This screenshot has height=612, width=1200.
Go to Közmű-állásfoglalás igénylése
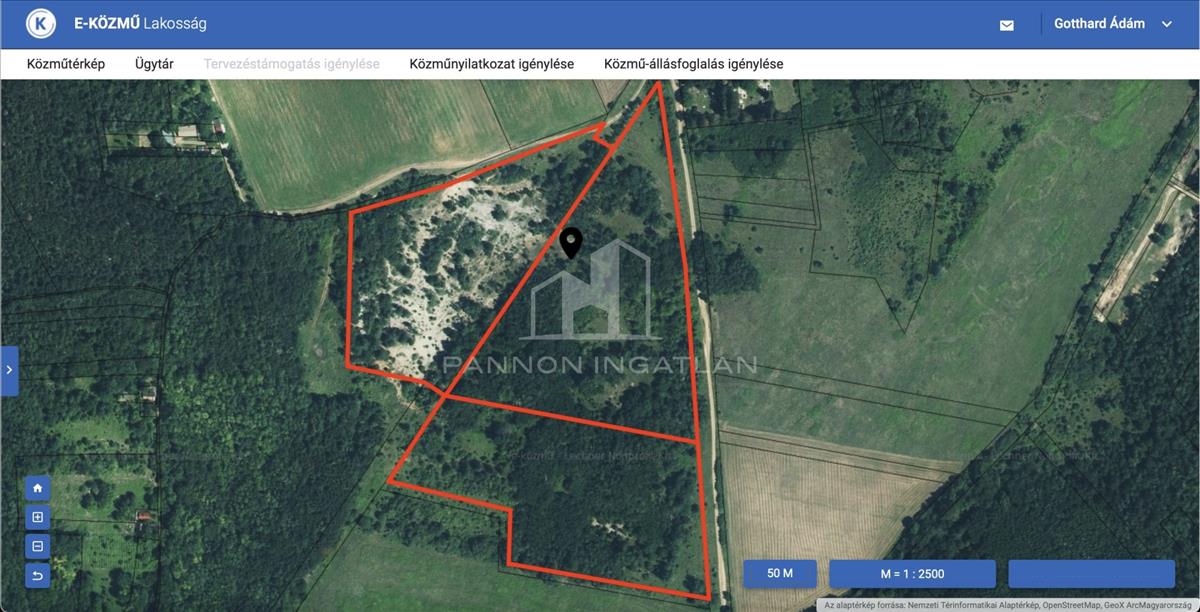693,64
